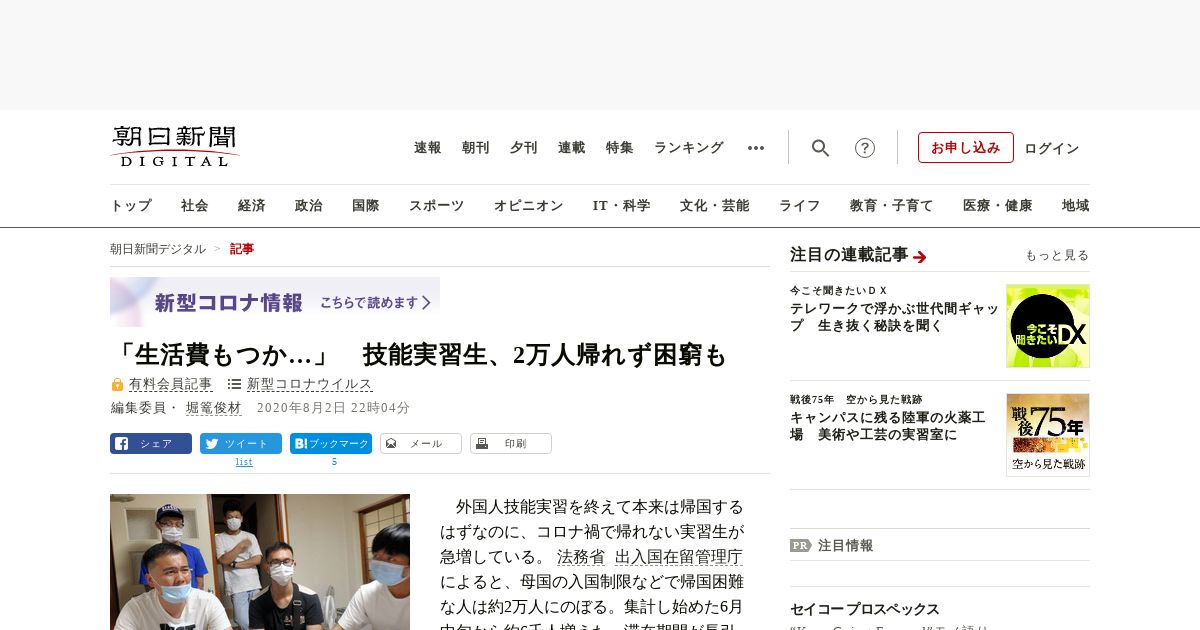Viewport: 1200px width, 630px height.
Task: Click the ログイン link
Action: click(1052, 148)
